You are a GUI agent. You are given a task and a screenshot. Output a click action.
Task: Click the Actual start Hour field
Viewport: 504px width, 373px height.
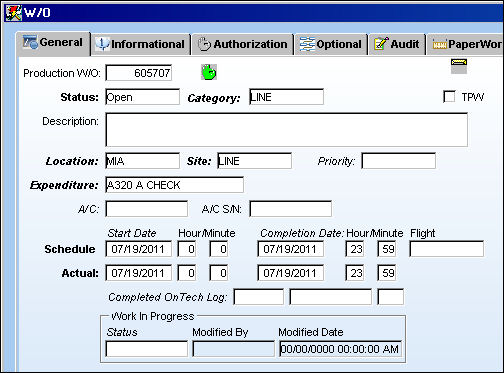(187, 273)
